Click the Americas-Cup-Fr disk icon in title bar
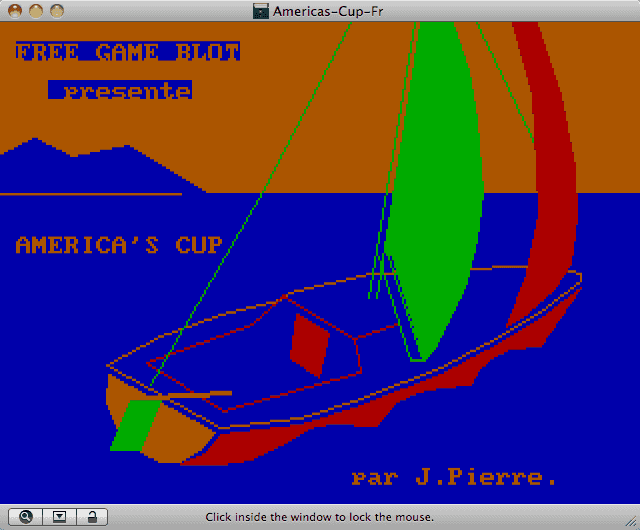Viewport: 640px width, 530px height. (260, 11)
